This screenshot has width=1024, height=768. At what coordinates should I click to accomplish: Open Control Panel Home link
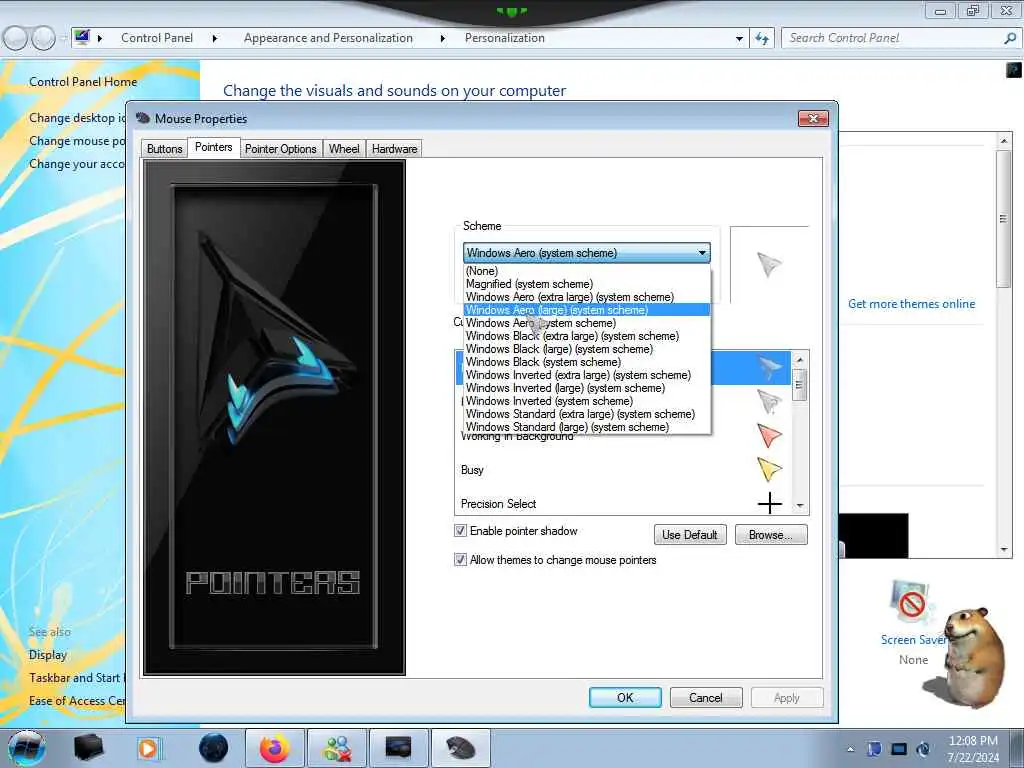point(83,82)
